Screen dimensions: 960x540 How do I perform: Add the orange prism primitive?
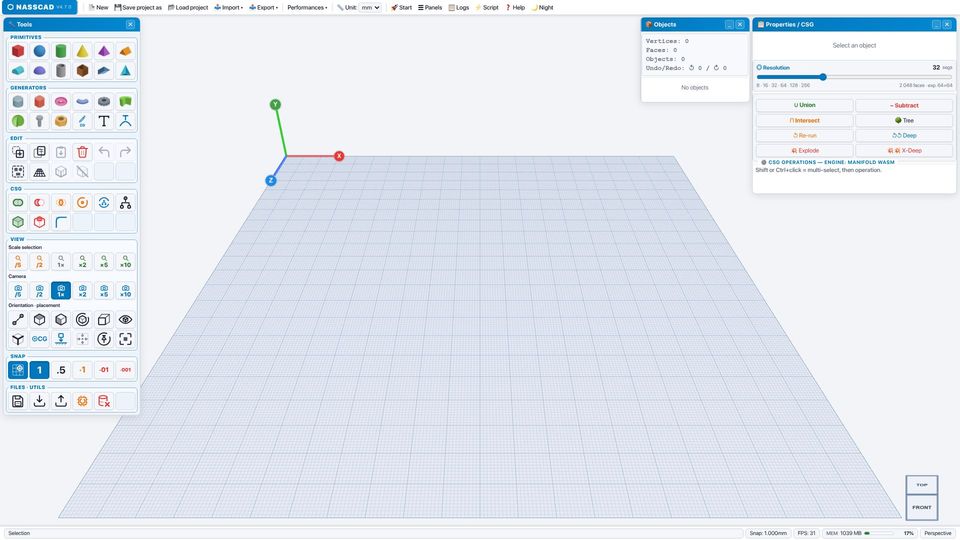[x=125, y=51]
